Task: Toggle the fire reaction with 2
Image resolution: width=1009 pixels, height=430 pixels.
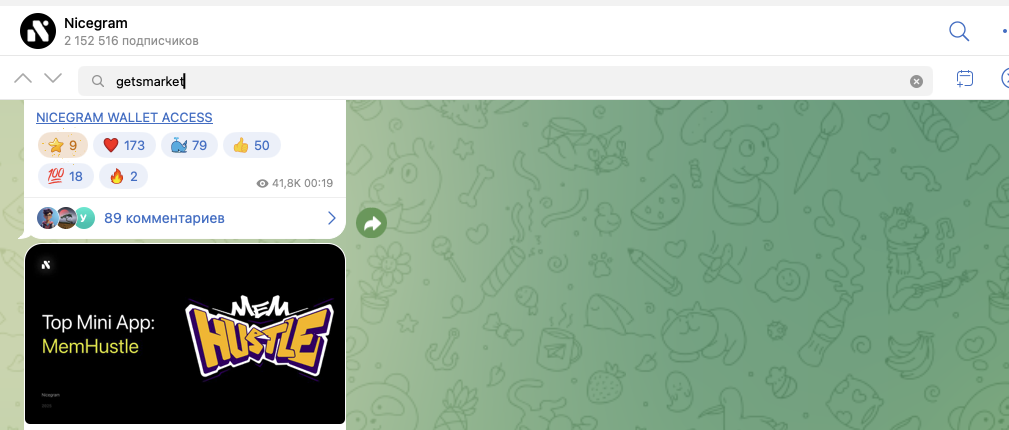Action: coord(124,176)
